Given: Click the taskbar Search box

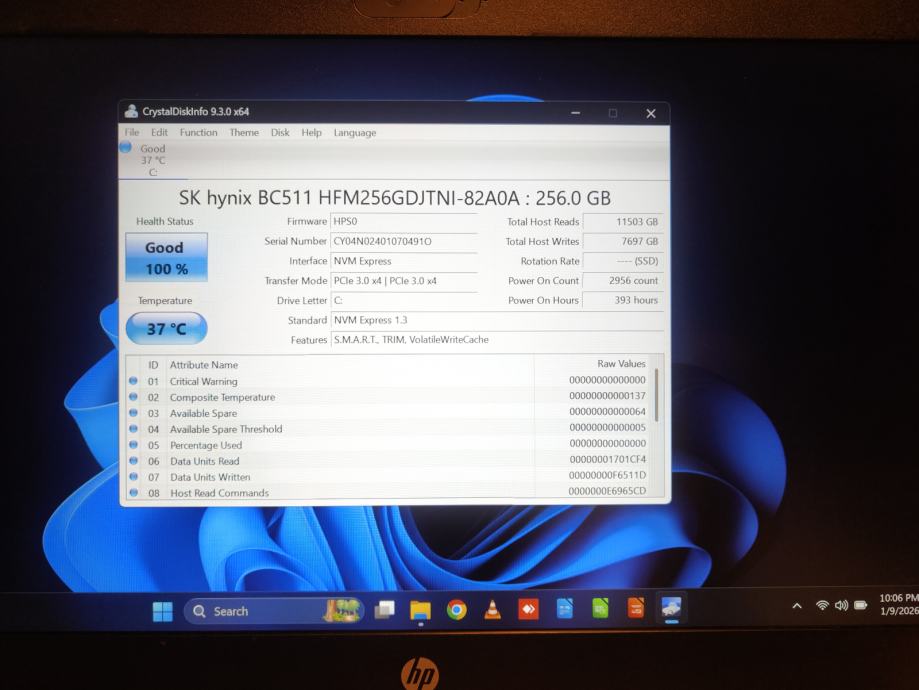Looking at the screenshot, I should [274, 611].
